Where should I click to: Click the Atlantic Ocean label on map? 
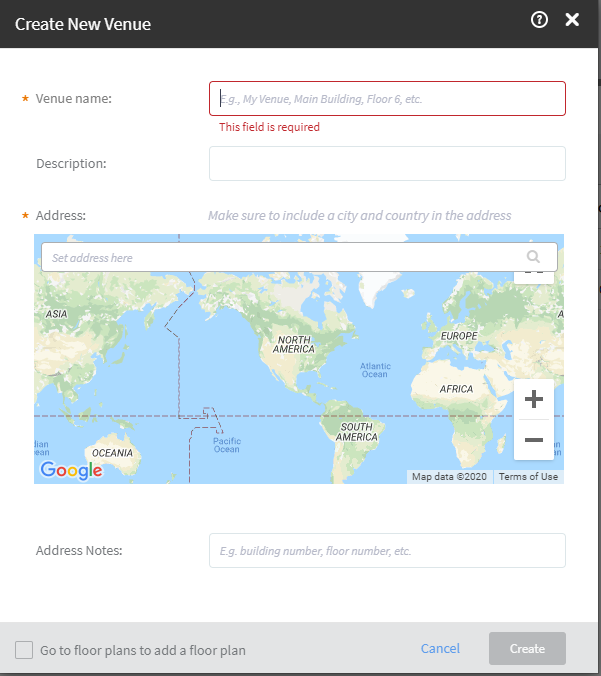375,370
